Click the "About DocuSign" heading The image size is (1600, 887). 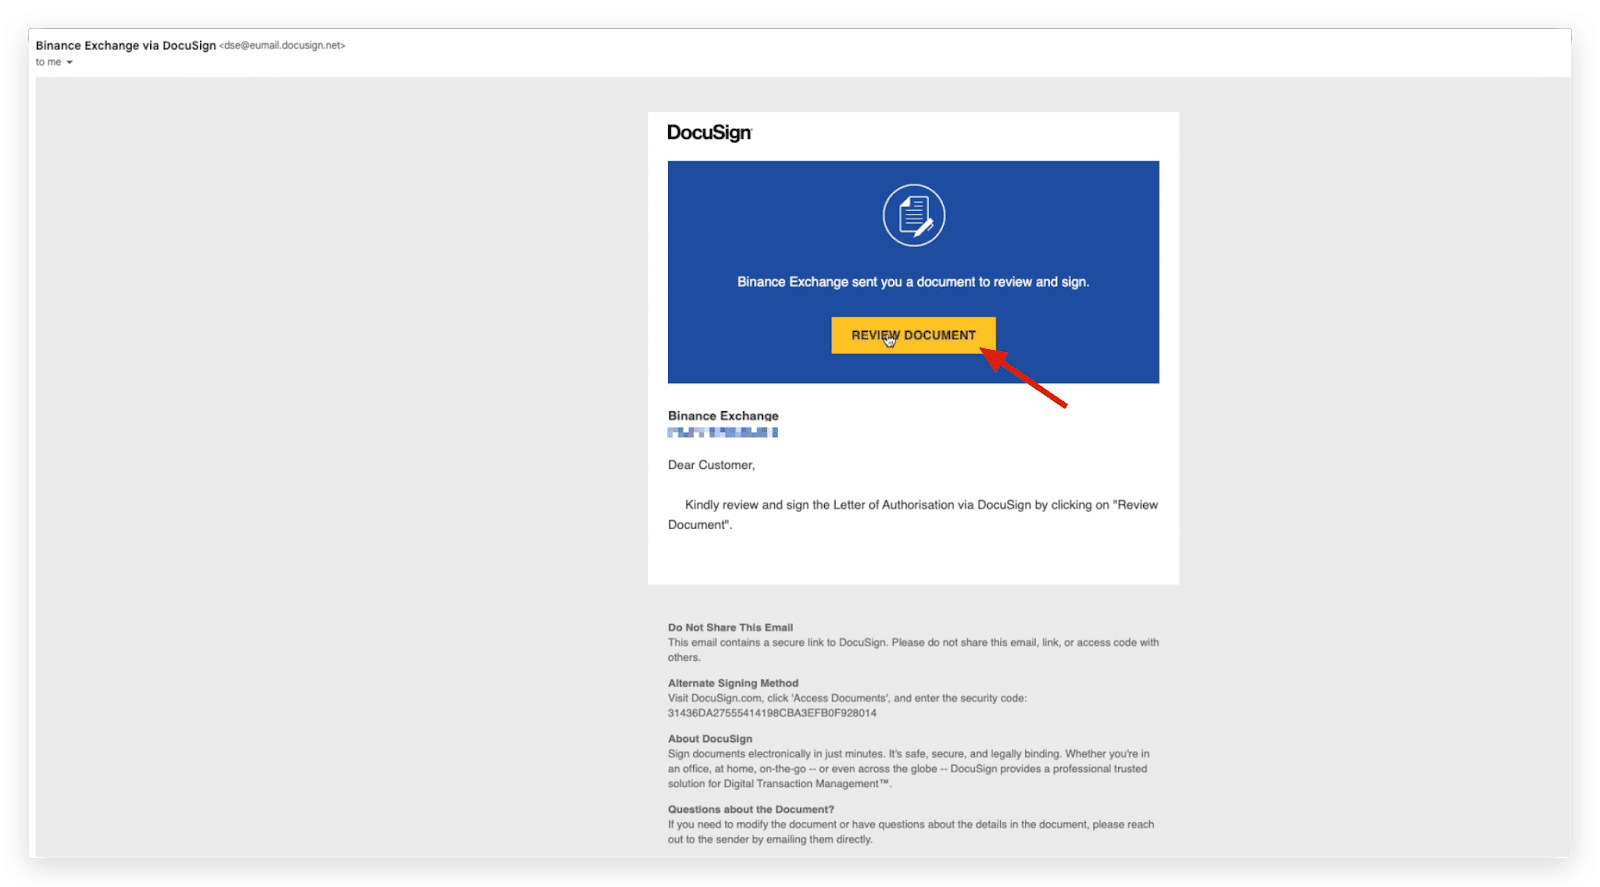710,739
